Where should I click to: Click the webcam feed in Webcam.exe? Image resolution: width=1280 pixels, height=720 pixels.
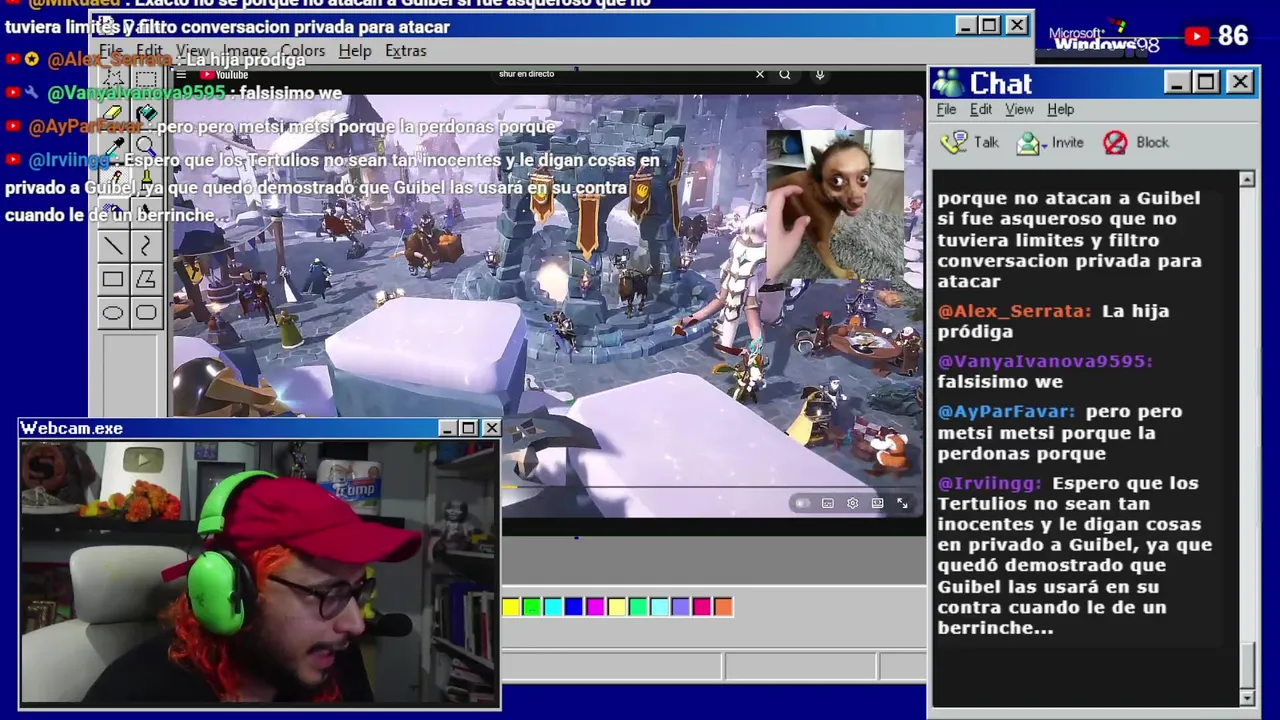point(260,572)
